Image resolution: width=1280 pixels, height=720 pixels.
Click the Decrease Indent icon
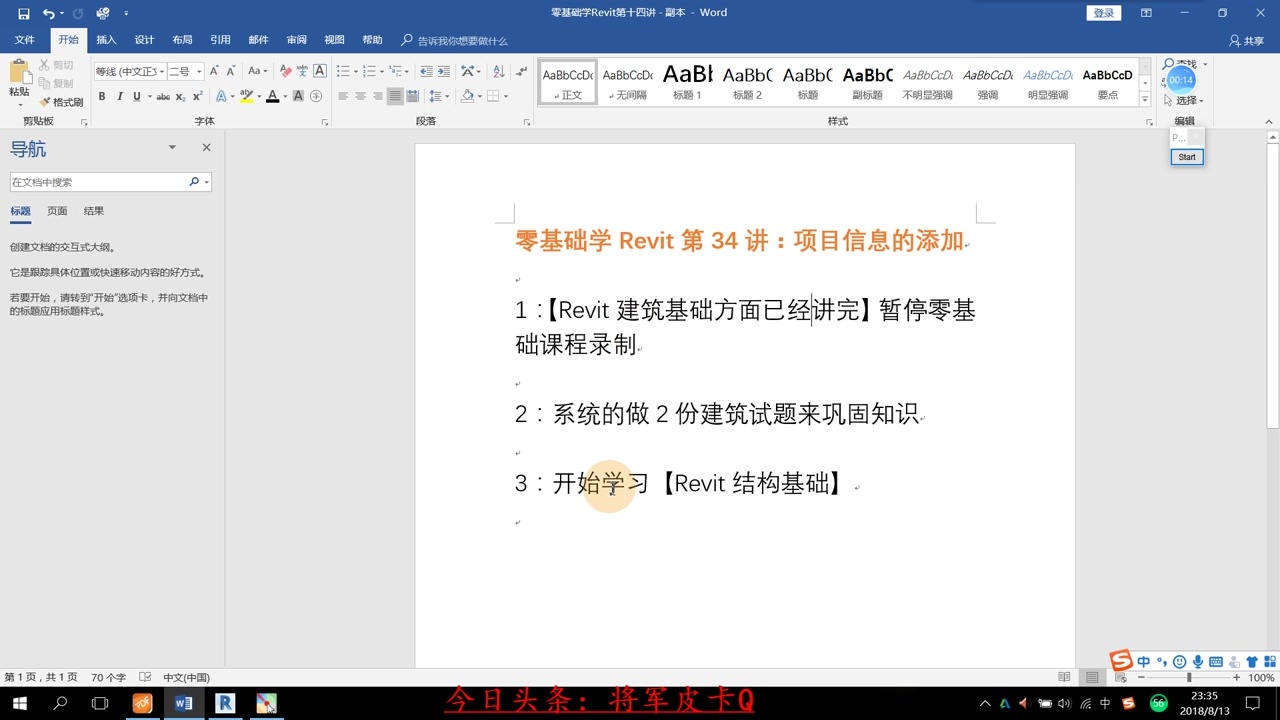pyautogui.click(x=427, y=71)
